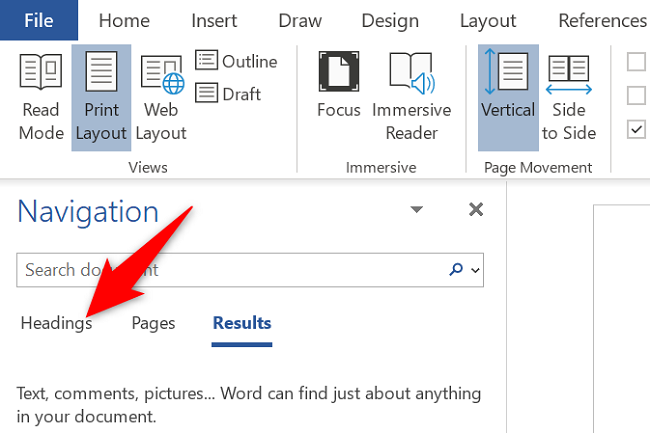Show the Headings tab in Navigation
Image resolution: width=650 pixels, height=433 pixels.
56,323
